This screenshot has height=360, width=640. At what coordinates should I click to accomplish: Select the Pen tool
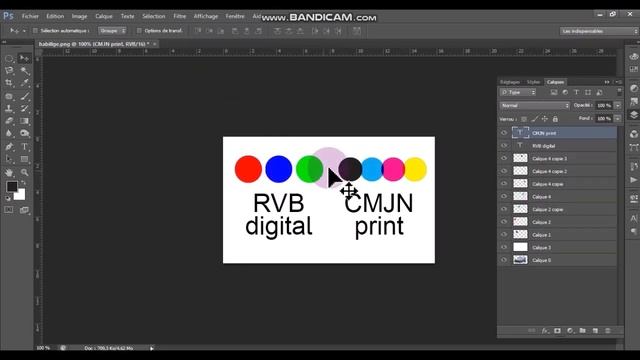(9, 147)
